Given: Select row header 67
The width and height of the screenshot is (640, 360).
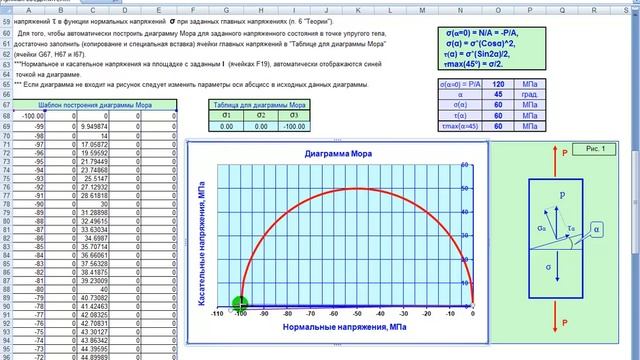Looking at the screenshot, I should [6, 105].
